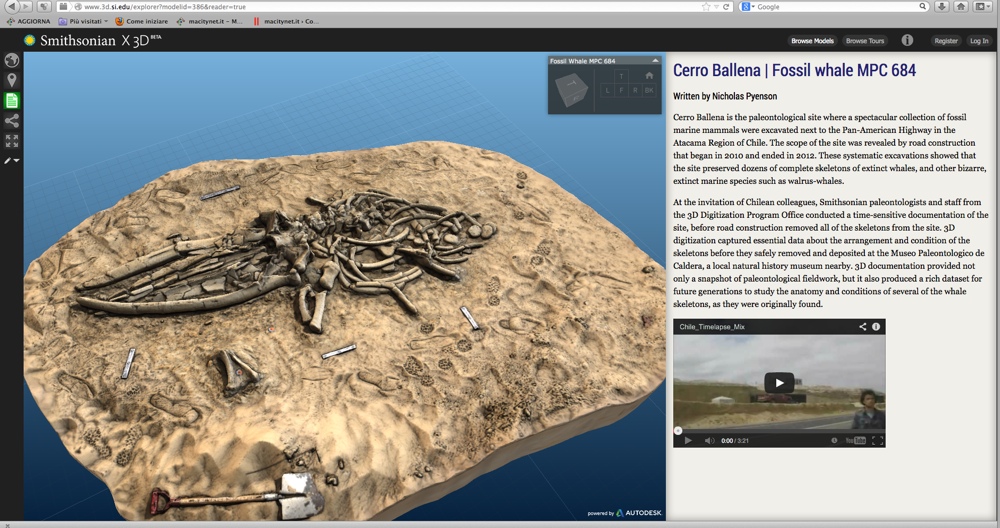The width and height of the screenshot is (1000, 528).
Task: Click the share icon on video title bar
Action: coord(862,326)
